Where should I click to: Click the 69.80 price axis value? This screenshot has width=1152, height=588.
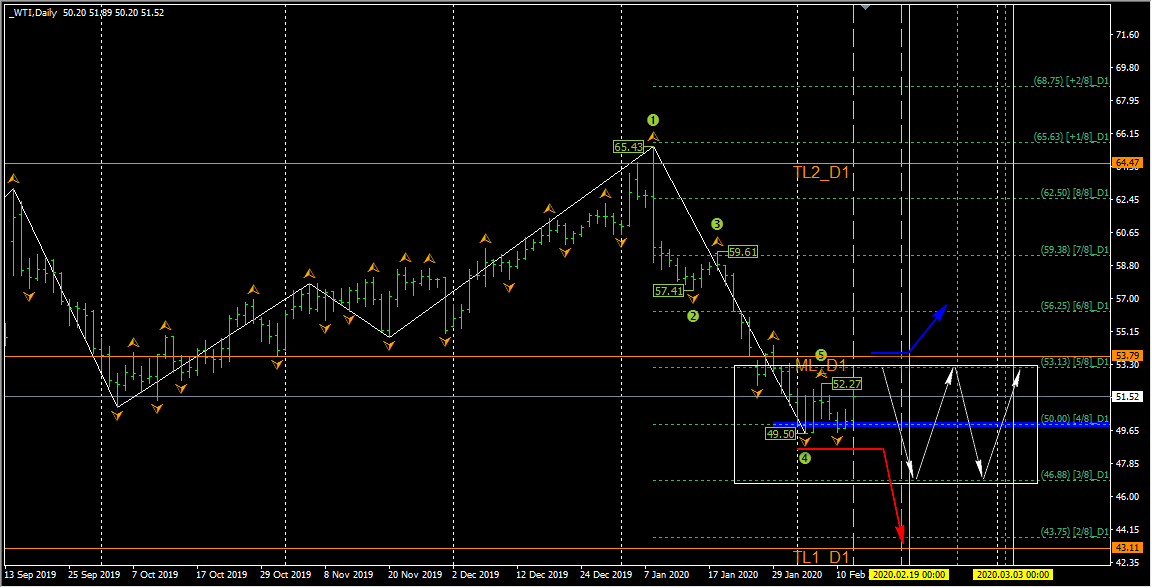pyautogui.click(x=1127, y=68)
